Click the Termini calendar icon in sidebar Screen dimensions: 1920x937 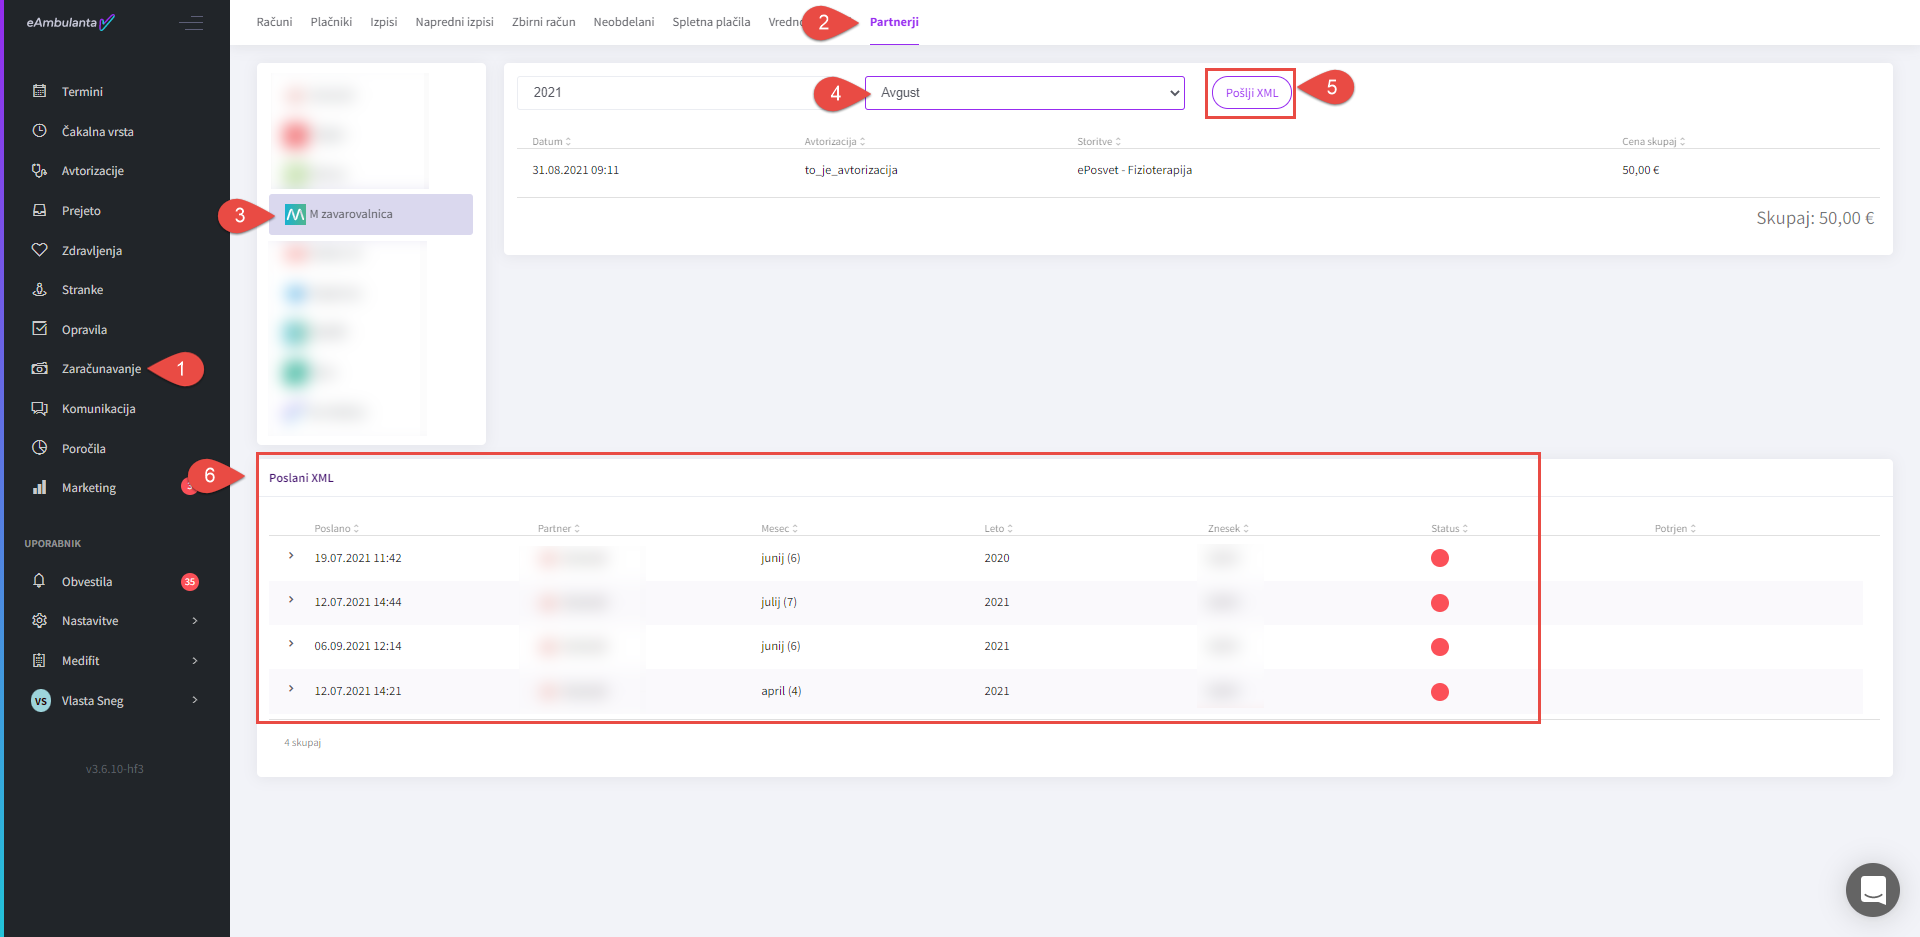[40, 91]
